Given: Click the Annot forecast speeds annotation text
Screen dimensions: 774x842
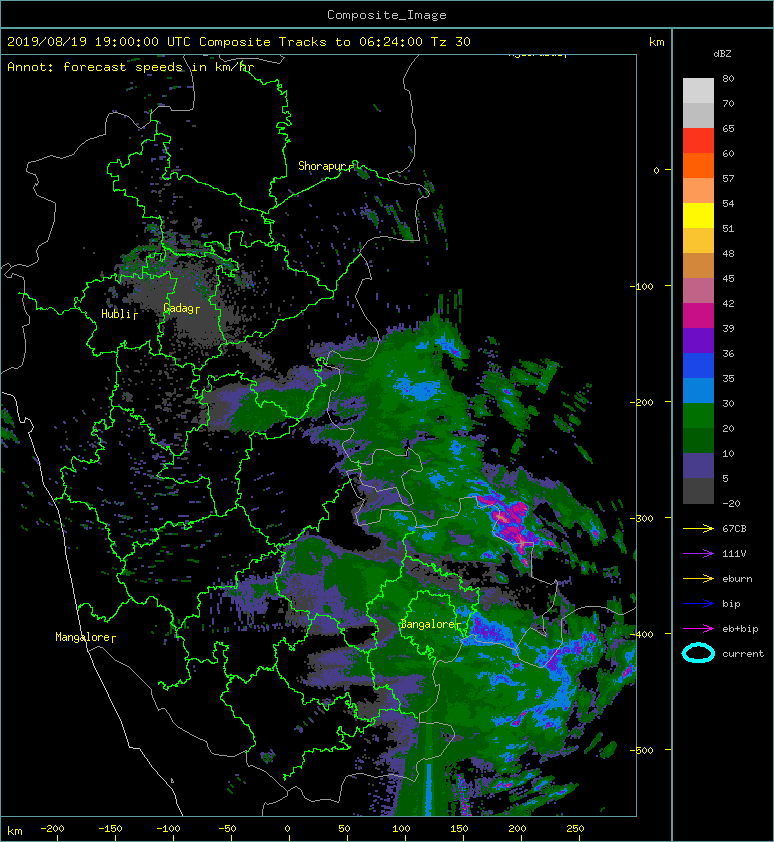Looking at the screenshot, I should (x=131, y=67).
